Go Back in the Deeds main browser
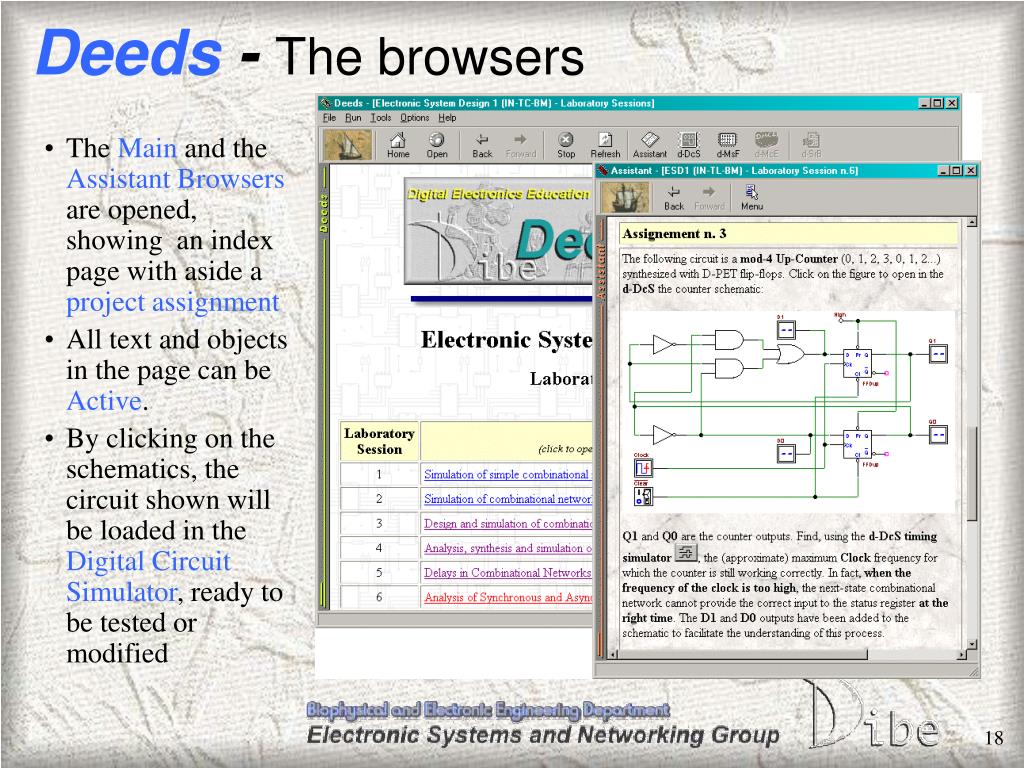The height and width of the screenshot is (768, 1024). pyautogui.click(x=482, y=144)
